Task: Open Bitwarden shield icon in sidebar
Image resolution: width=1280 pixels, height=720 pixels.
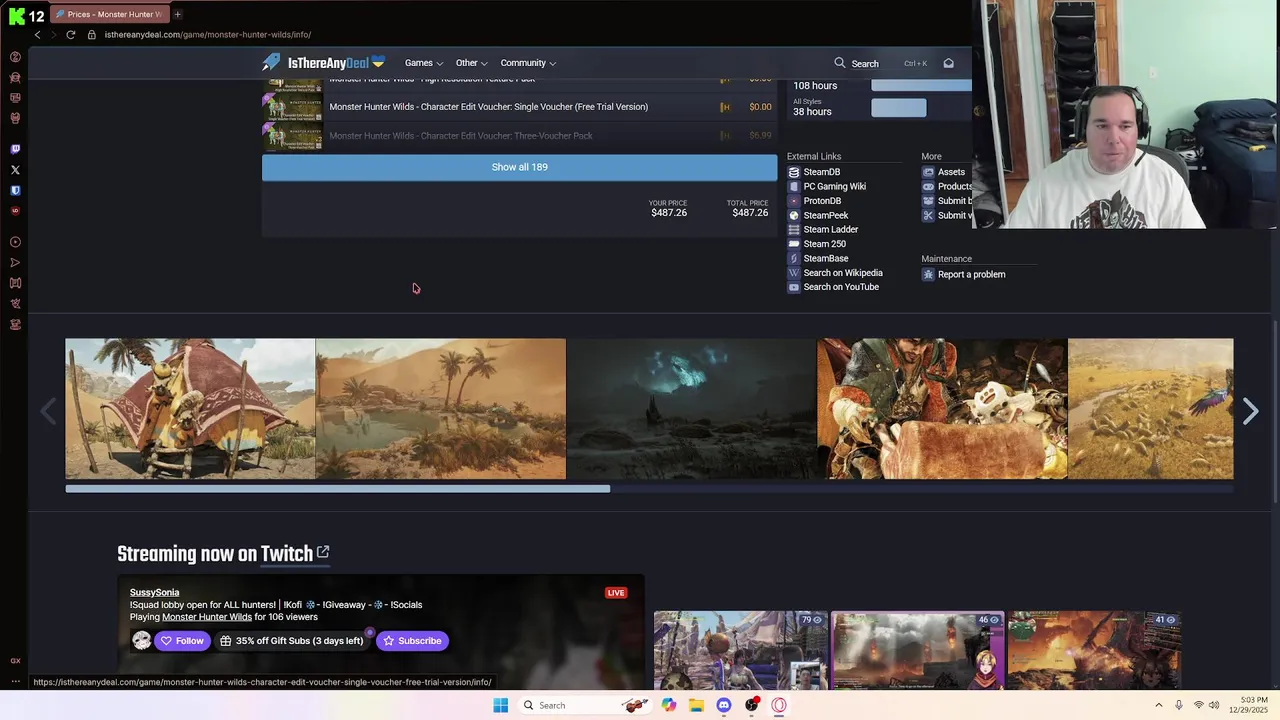Action: pos(15,190)
